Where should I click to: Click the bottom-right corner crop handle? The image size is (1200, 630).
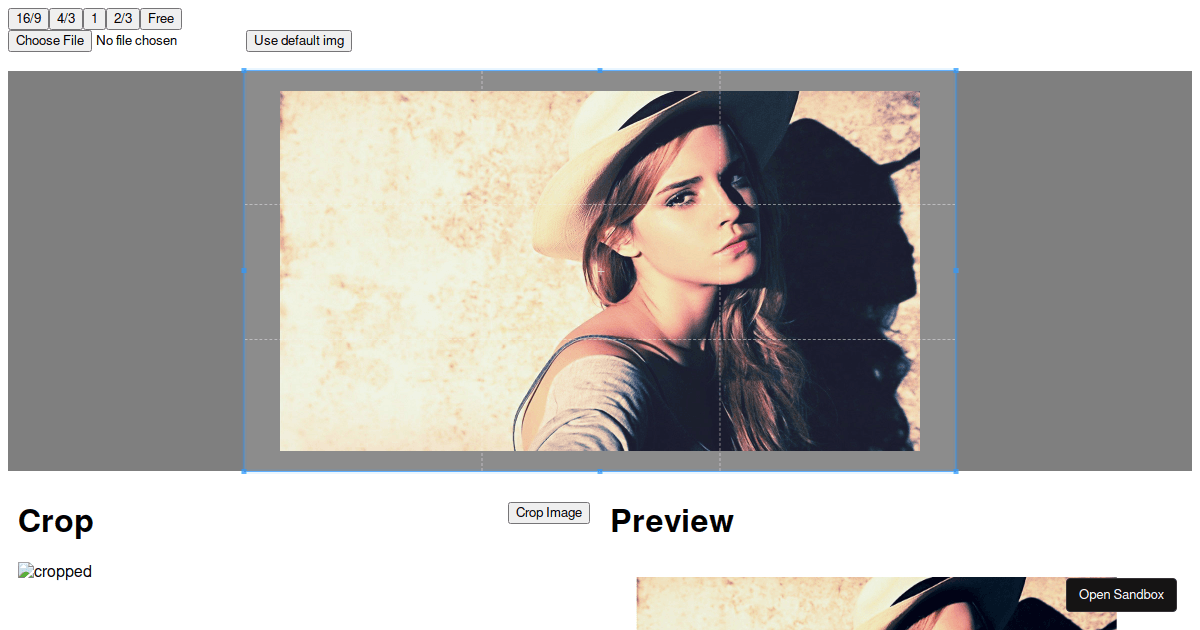click(955, 470)
